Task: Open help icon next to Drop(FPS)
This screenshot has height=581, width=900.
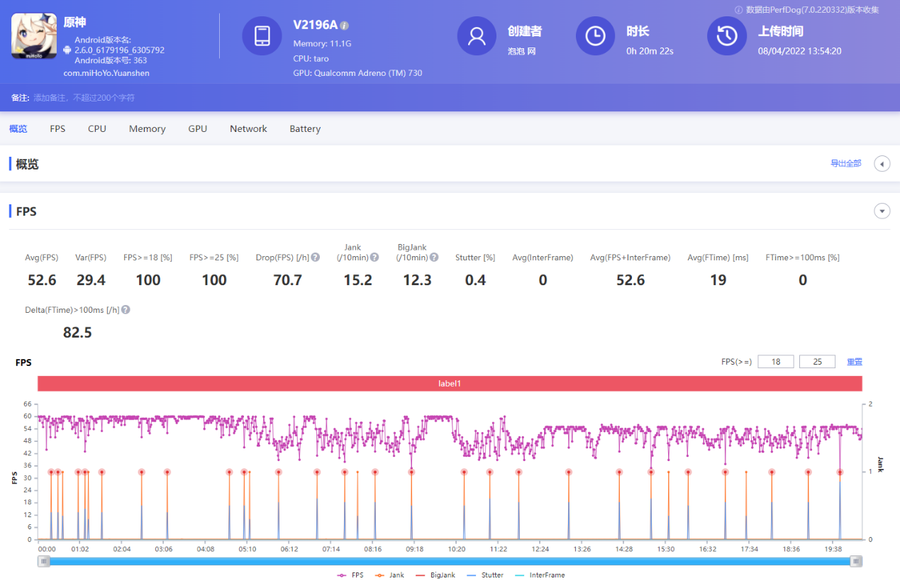Action: (315, 258)
